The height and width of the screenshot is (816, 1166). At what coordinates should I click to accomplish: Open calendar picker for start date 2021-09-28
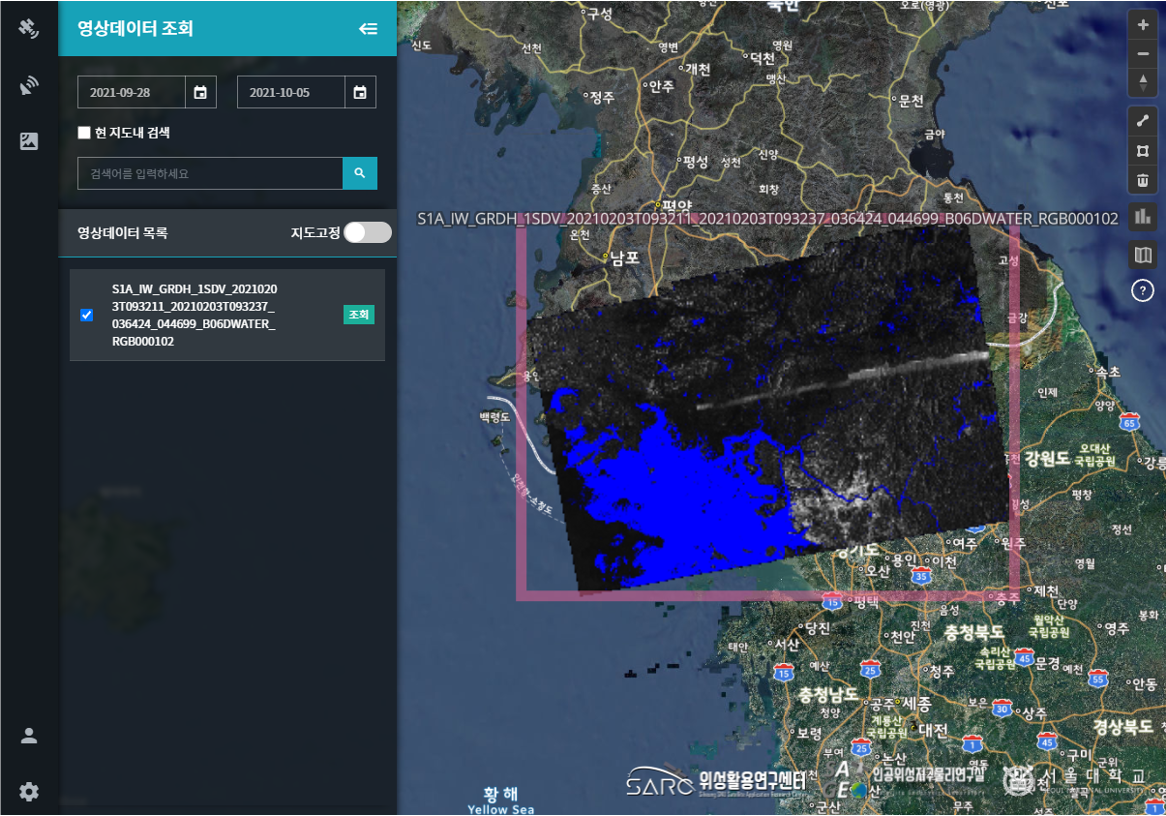coord(200,92)
